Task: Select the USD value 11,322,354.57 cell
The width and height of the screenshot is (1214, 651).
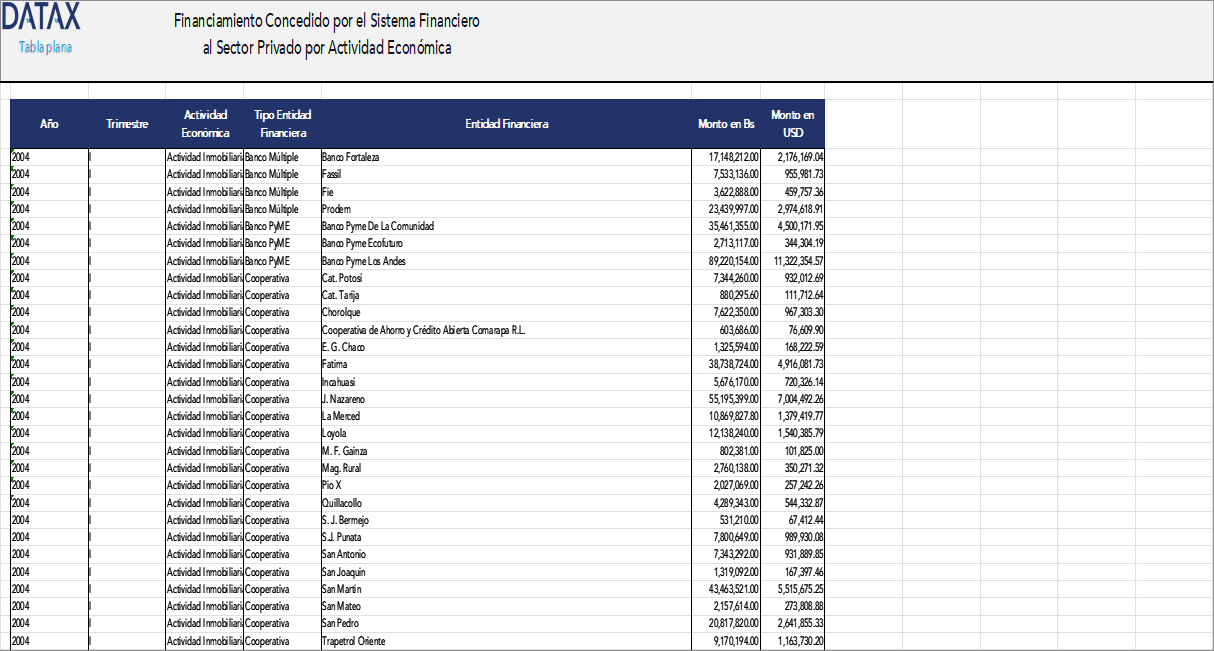Action: [x=792, y=261]
